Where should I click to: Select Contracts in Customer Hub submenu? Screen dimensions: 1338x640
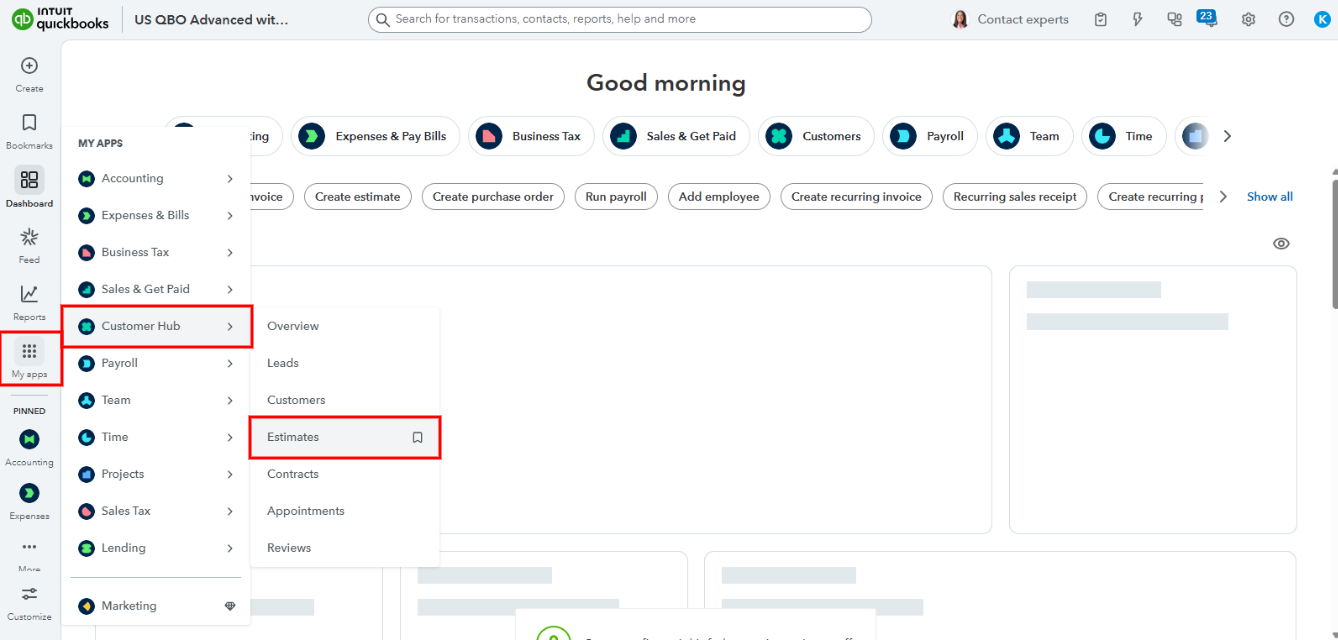point(344,474)
